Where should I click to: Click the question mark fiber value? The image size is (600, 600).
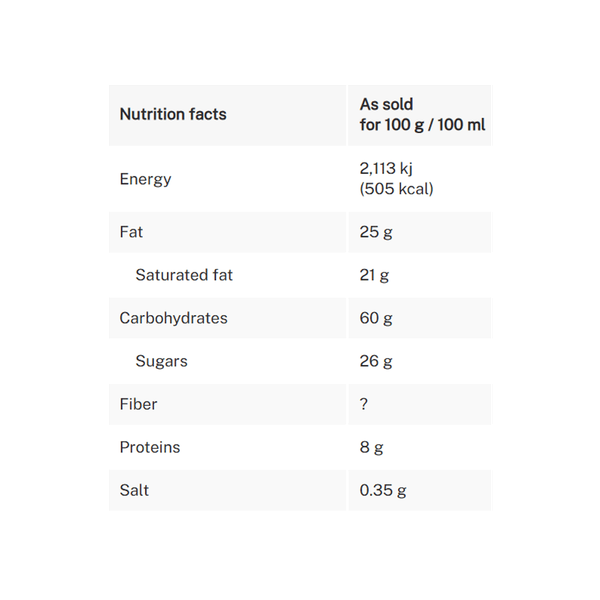pos(364,404)
